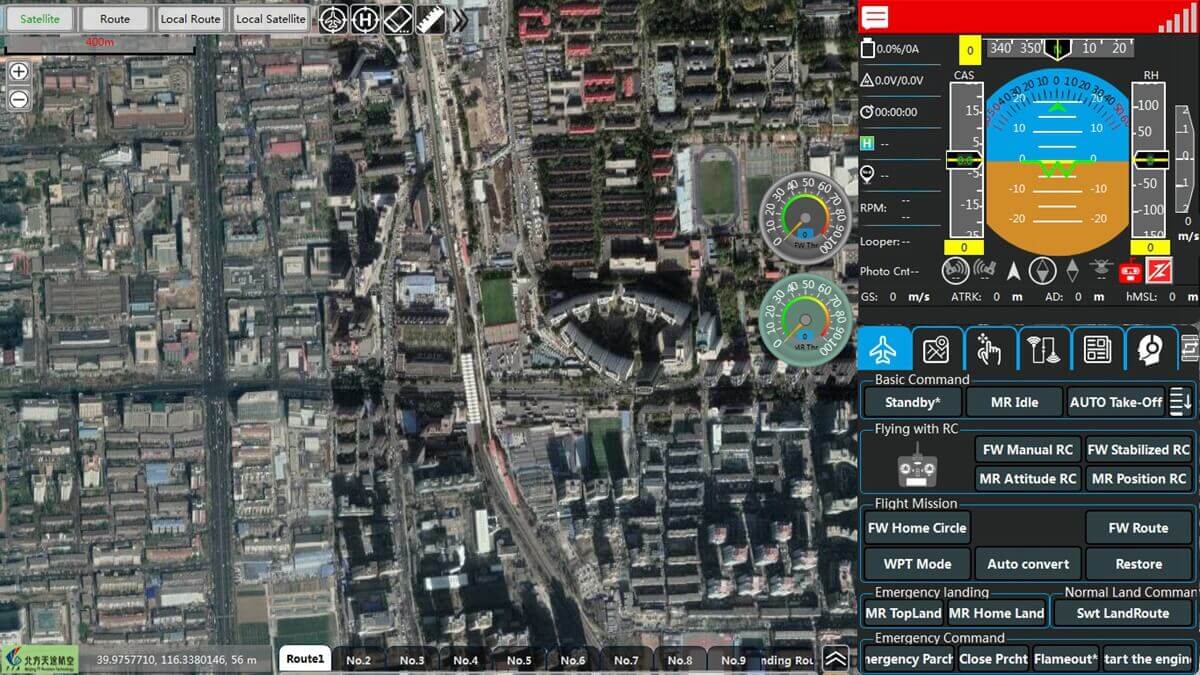Image resolution: width=1200 pixels, height=675 pixels.
Task: Open the pointing hand gesture tab
Action: point(989,349)
